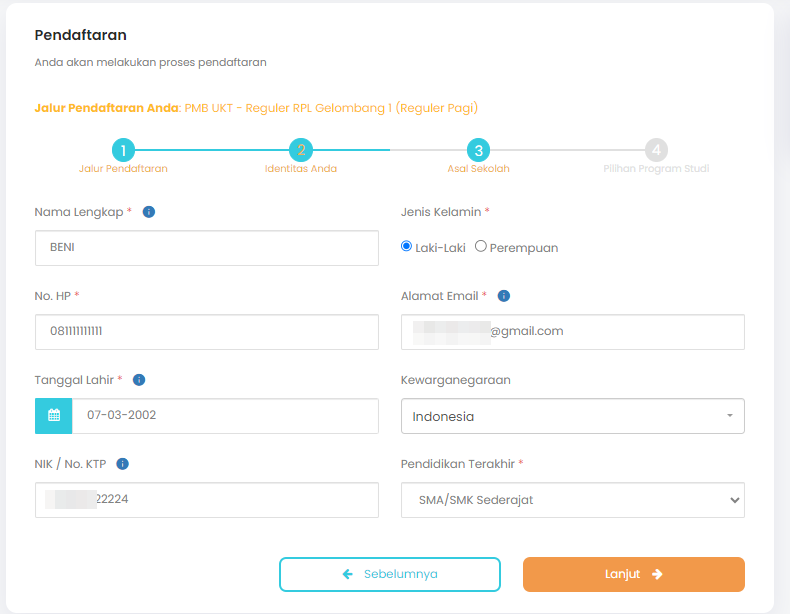Click the Lanjut button
Screen dimensions: 790x614
[x=634, y=574]
